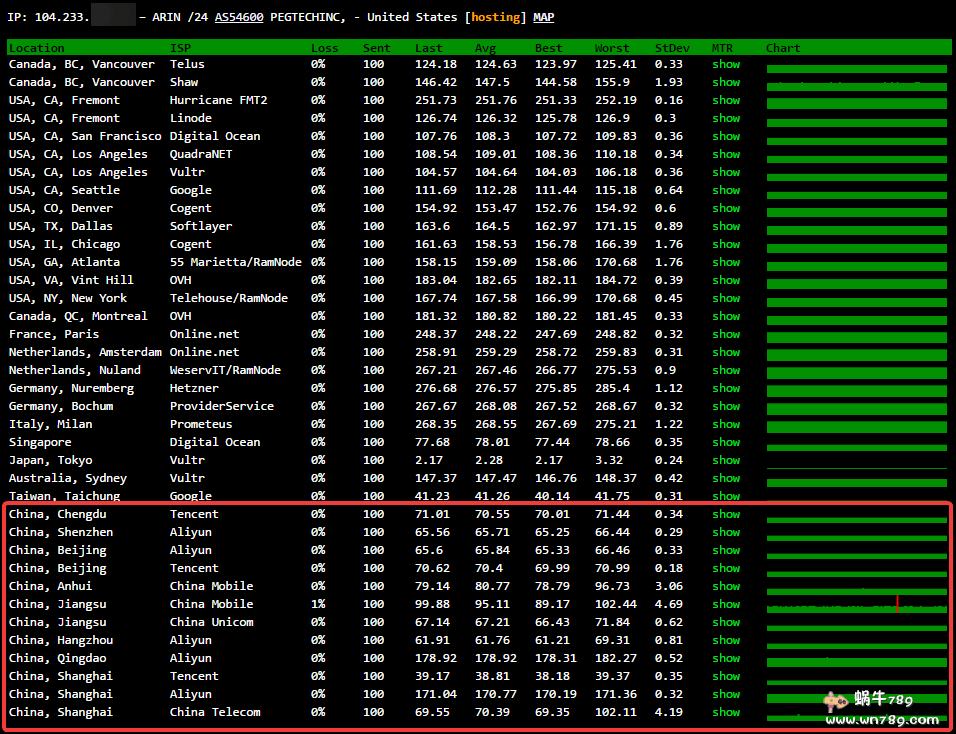Show MTR for San Francisco Digital Ocean
Screen dimensions: 956x734
[x=726, y=136]
